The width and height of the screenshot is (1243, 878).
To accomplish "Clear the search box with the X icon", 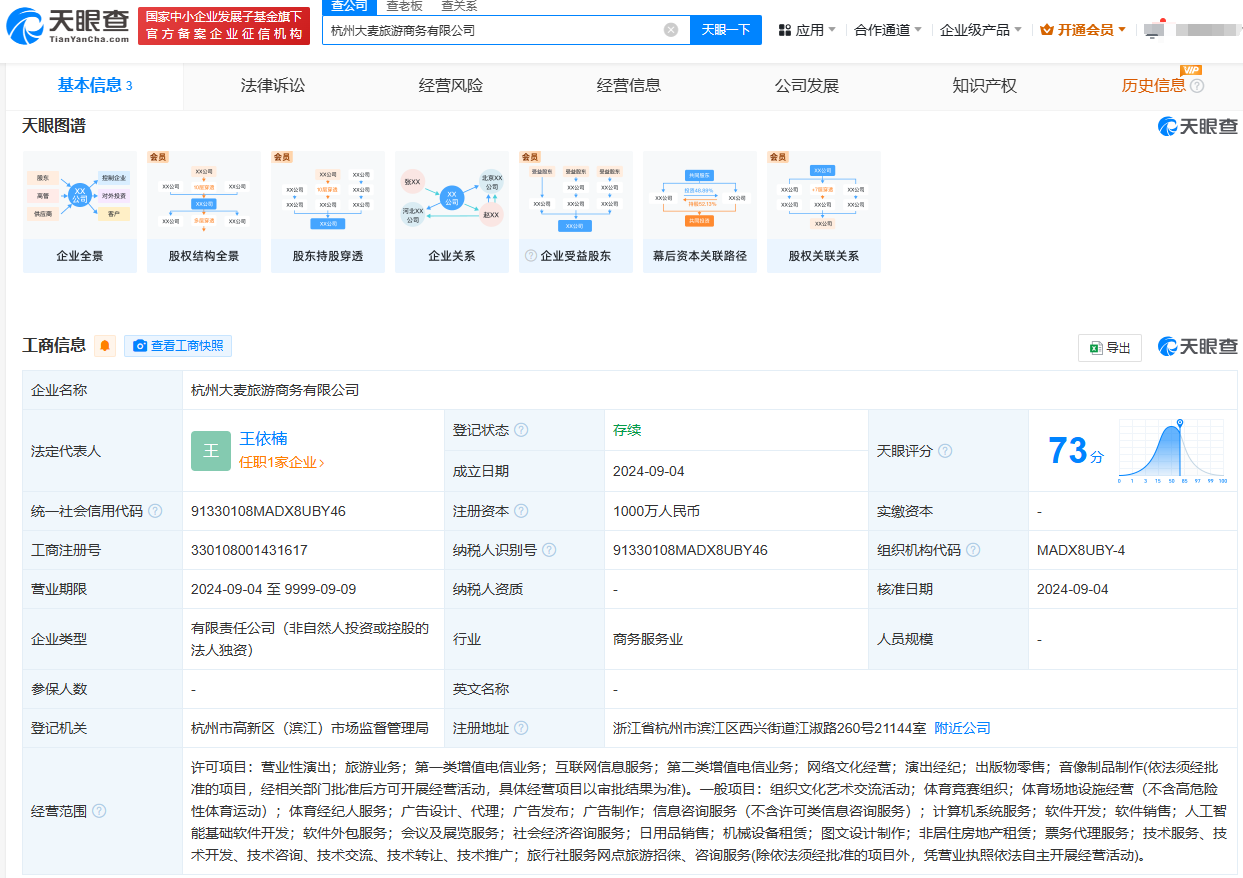I will point(671,30).
